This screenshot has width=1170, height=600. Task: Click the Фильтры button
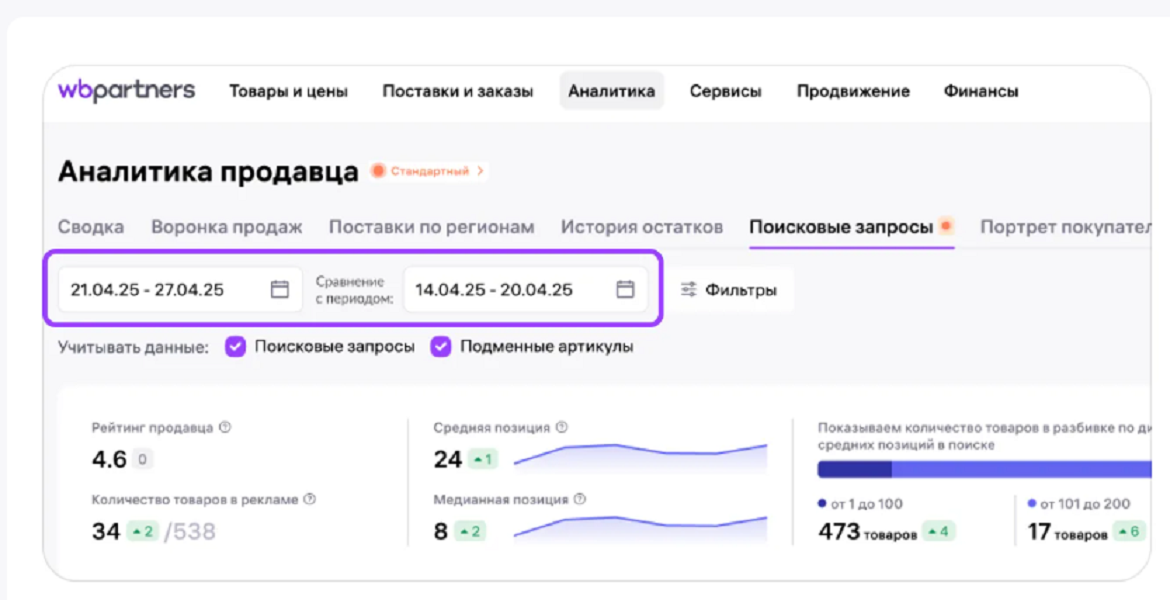tap(729, 290)
